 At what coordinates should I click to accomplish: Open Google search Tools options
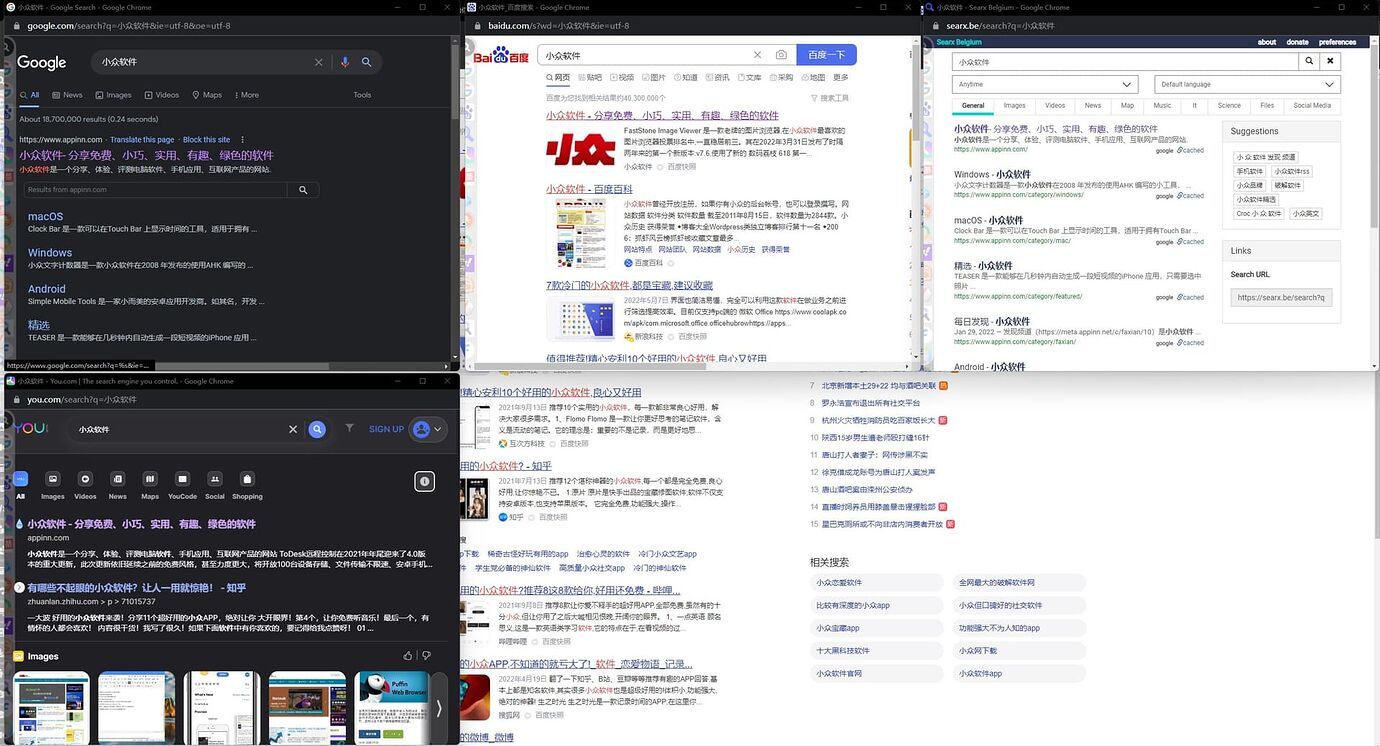(362, 95)
